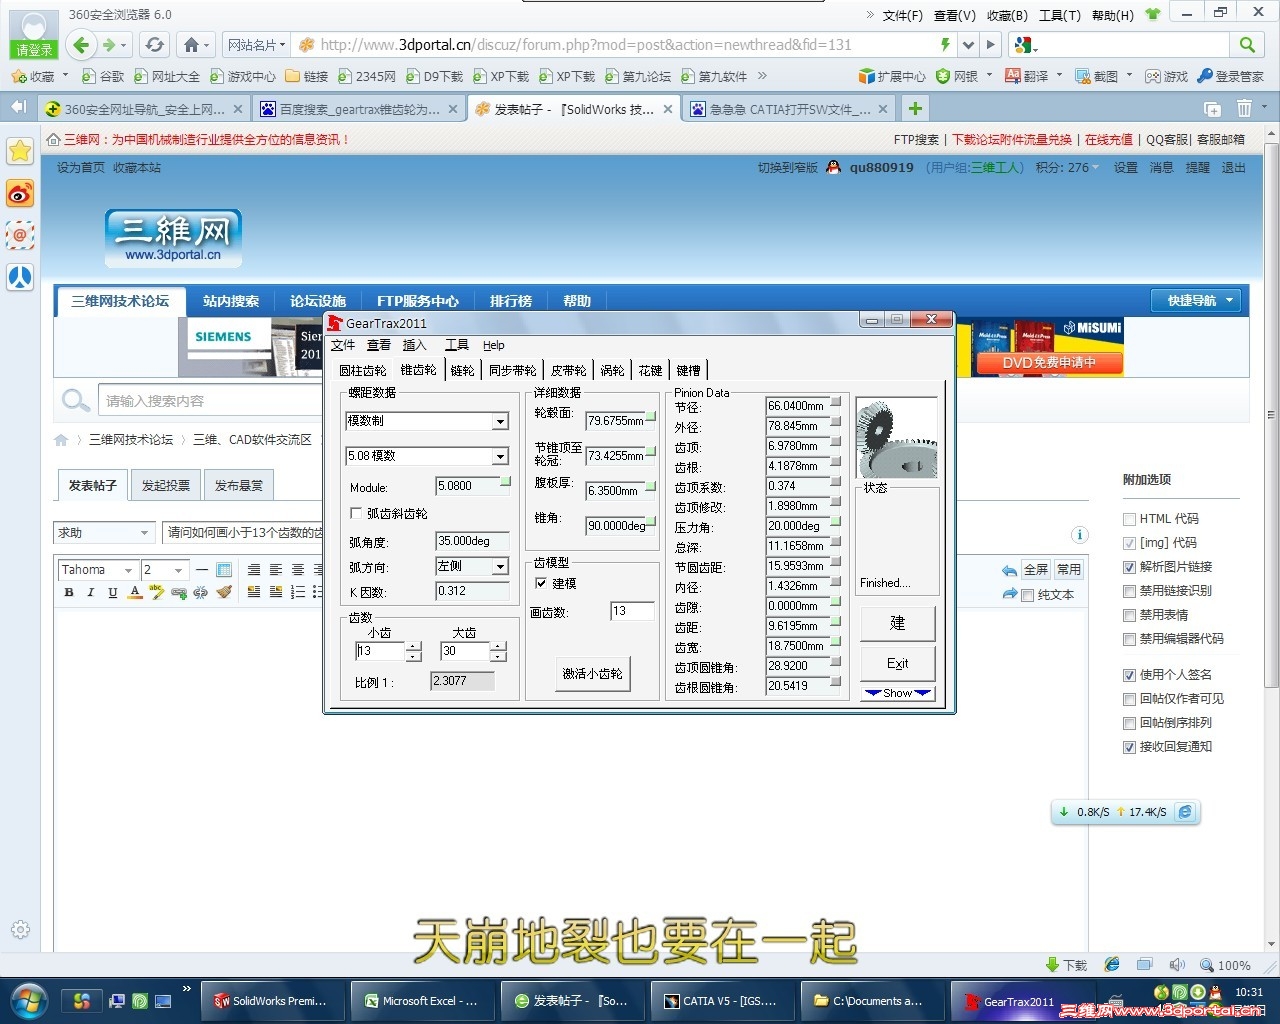Choose font color in the post editor
The height and width of the screenshot is (1024, 1280).
(135, 592)
